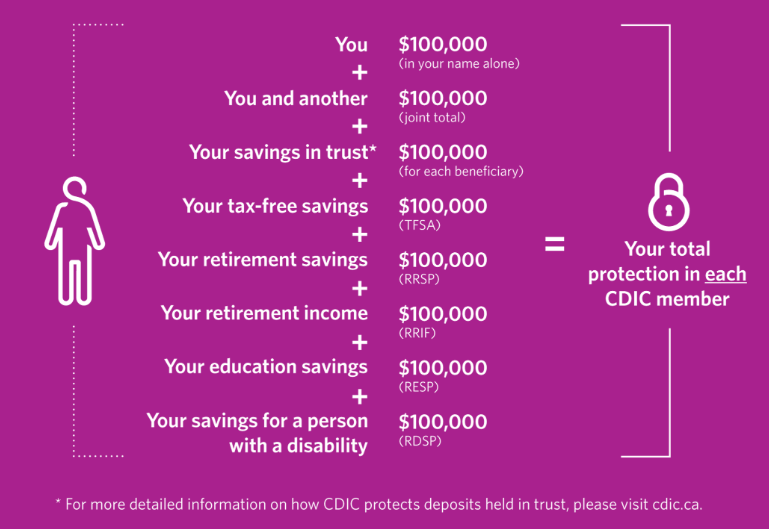This screenshot has width=769, height=529.
Task: Click the plus sign below "You"
Action: (359, 72)
